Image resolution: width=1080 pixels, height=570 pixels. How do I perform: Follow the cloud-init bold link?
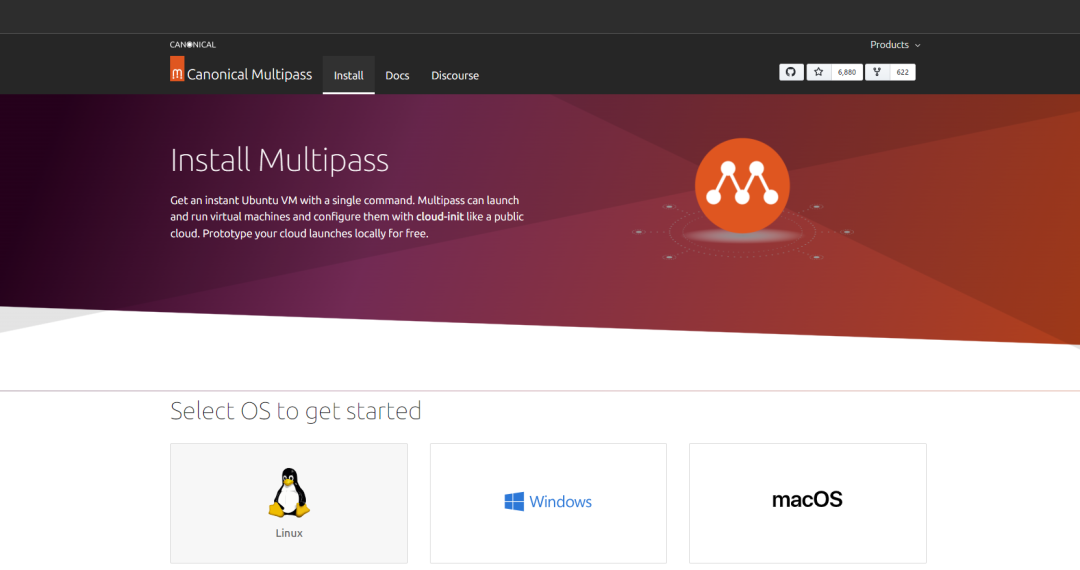[439, 216]
